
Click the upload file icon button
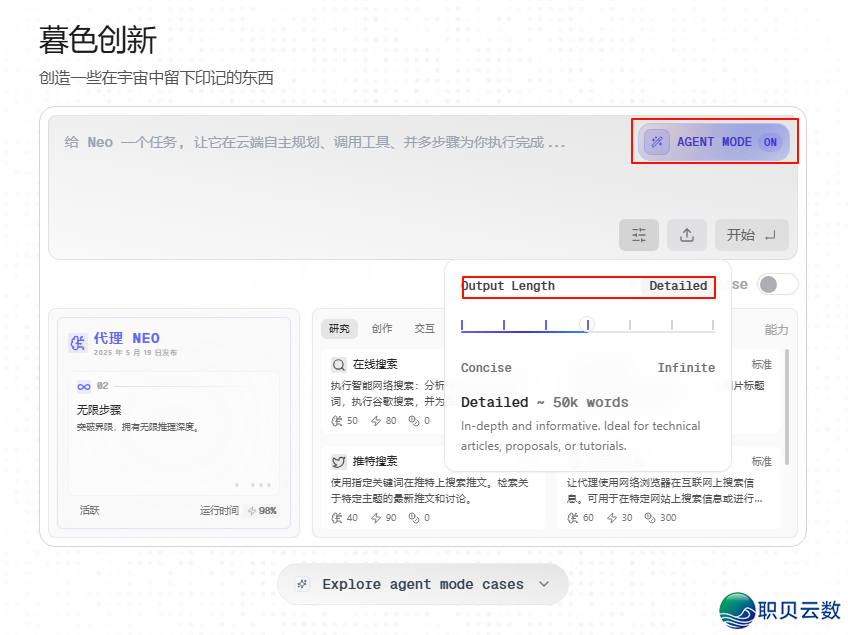tap(687, 235)
